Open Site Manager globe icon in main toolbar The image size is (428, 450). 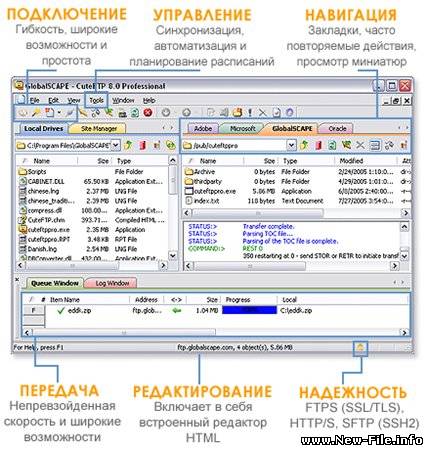coord(23,113)
